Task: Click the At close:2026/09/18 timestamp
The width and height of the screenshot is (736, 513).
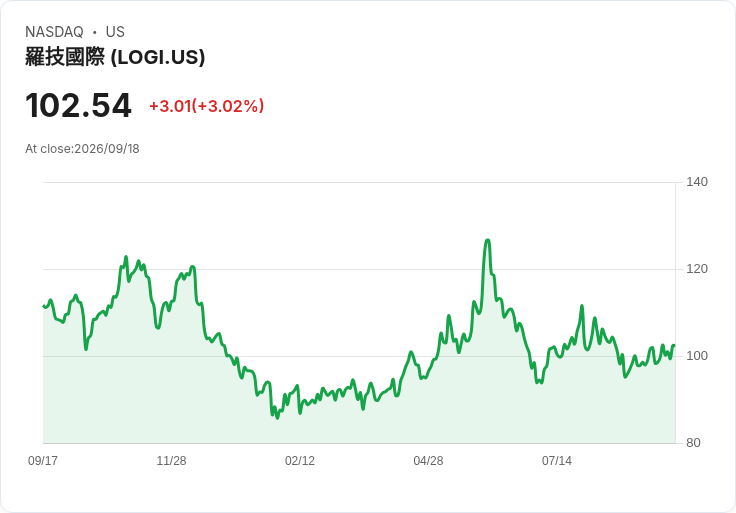Action: click(82, 149)
